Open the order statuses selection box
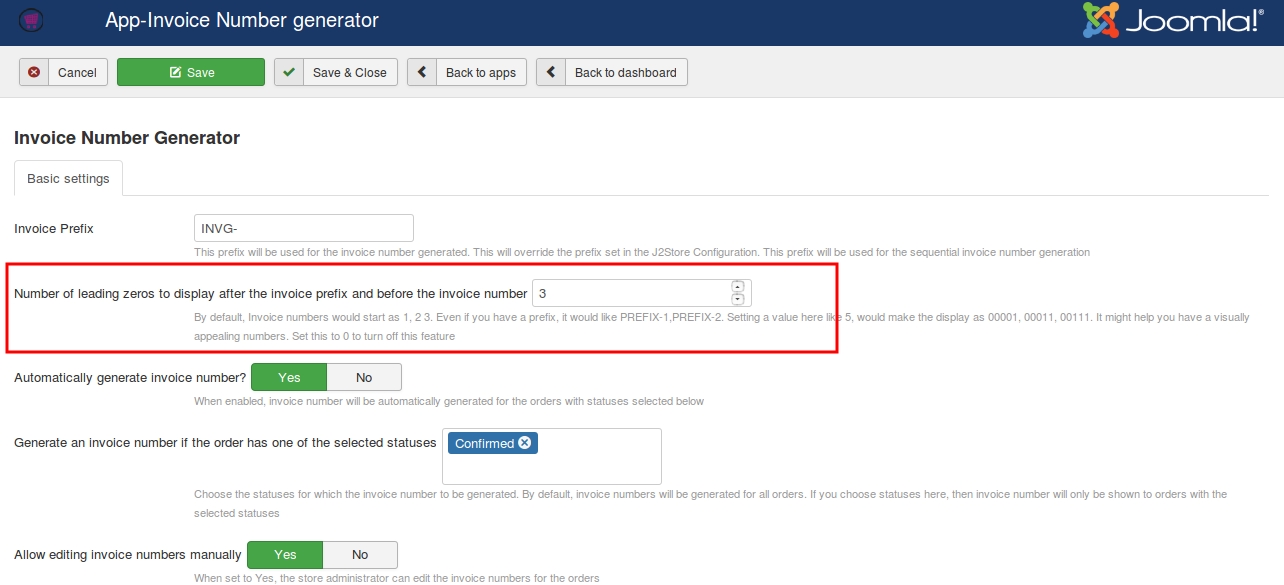This screenshot has height=585, width=1284. pos(598,464)
